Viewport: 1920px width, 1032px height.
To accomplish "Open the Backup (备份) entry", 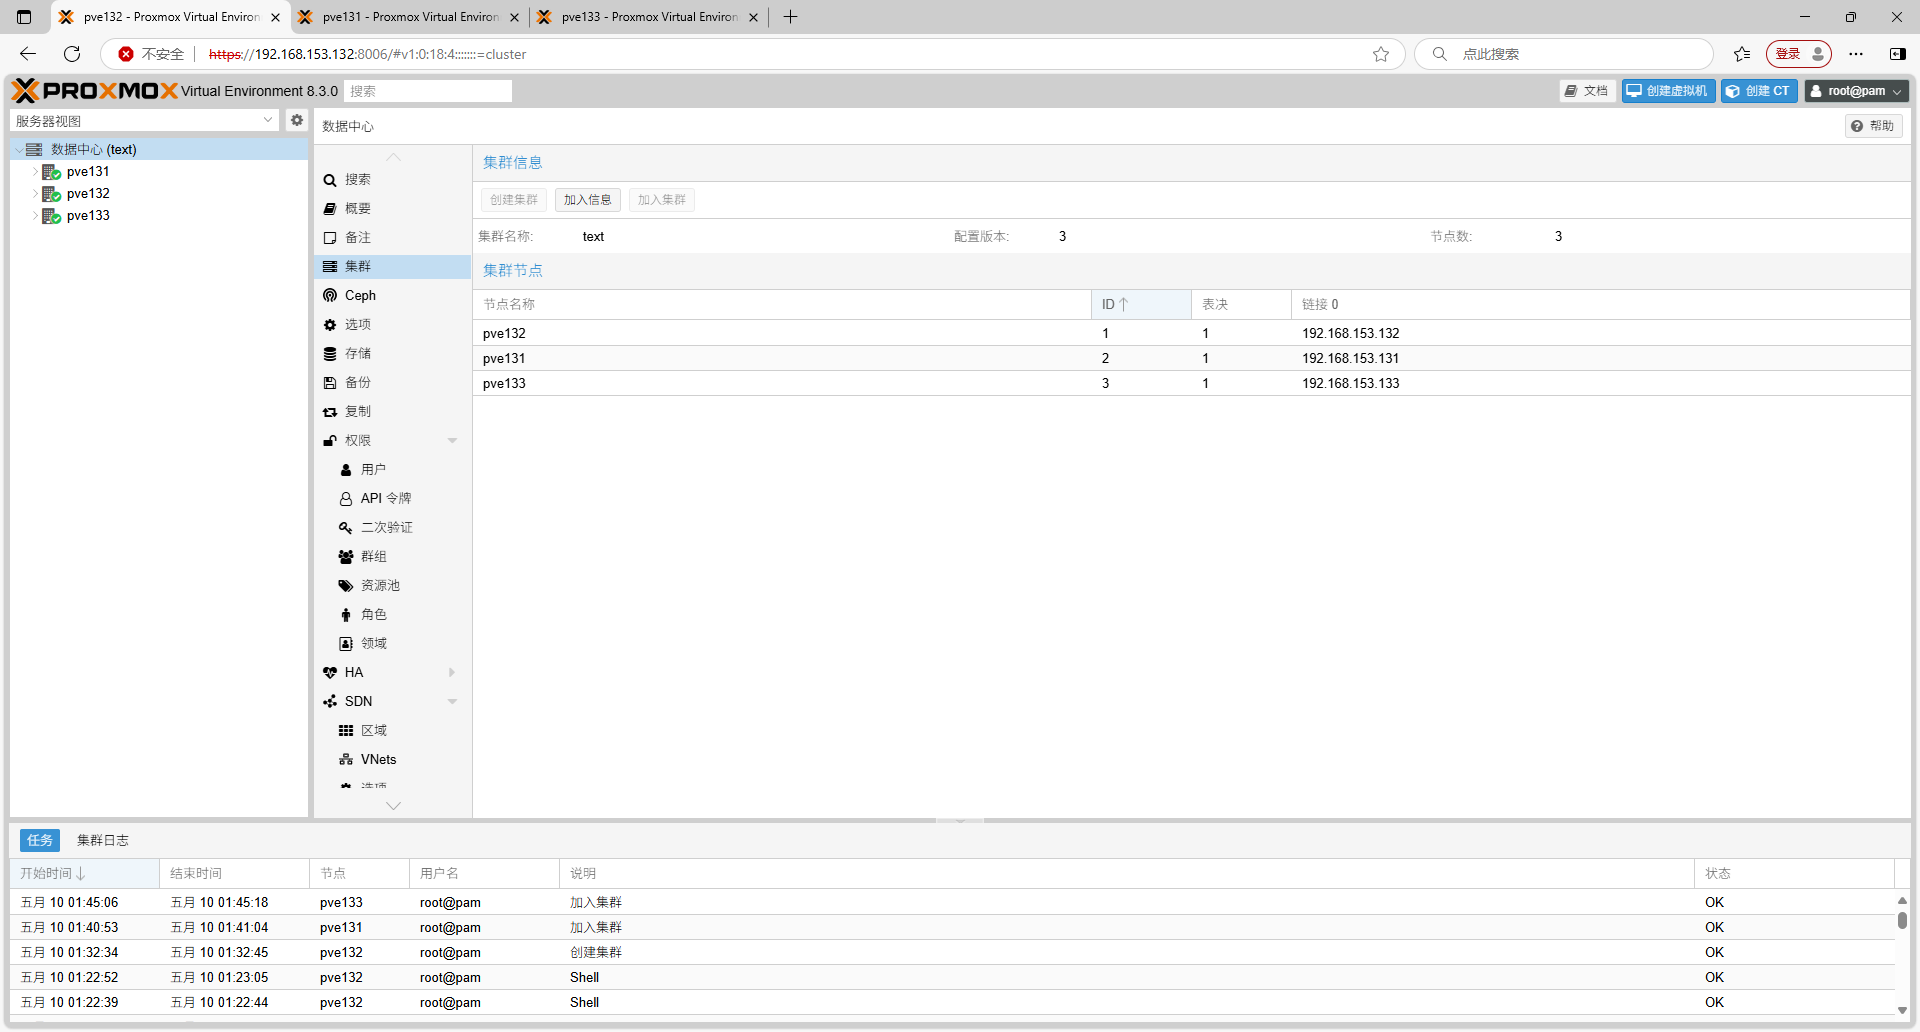I will point(392,382).
